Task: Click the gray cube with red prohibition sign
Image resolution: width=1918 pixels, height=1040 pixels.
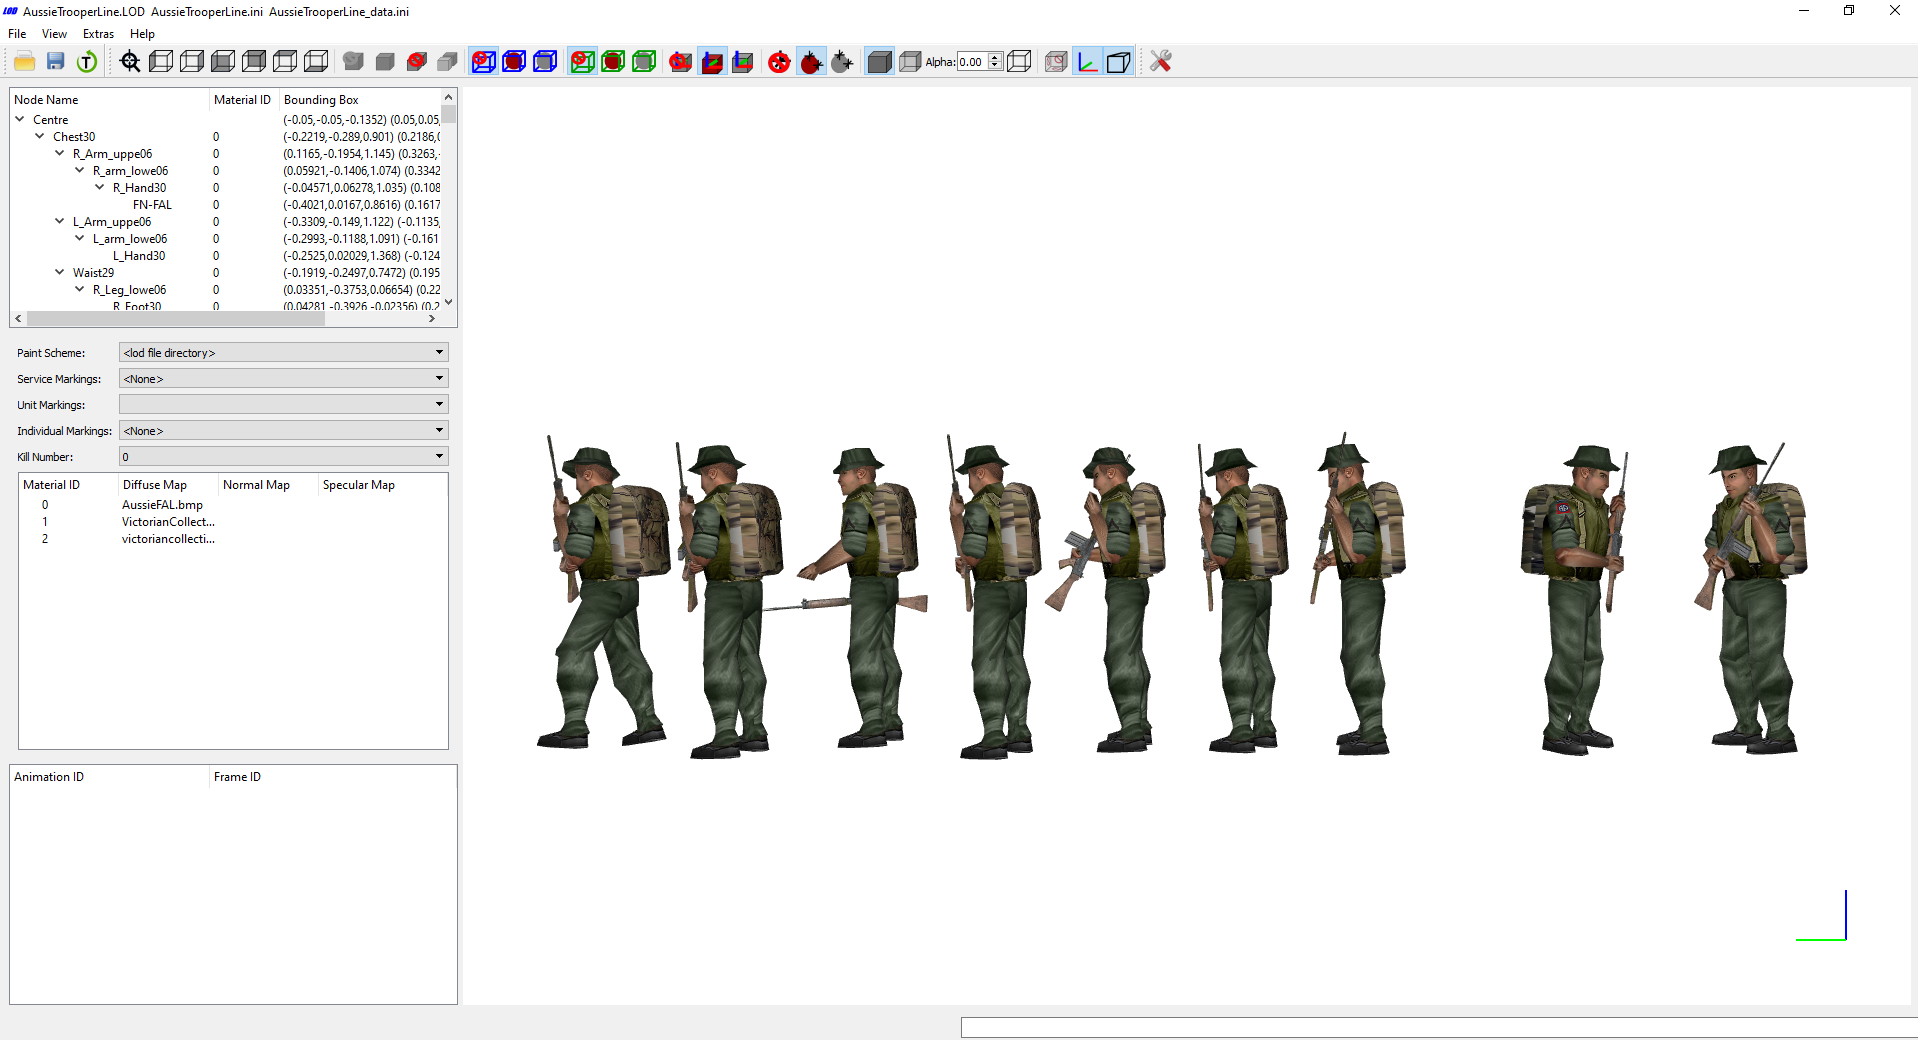Action: click(x=417, y=62)
